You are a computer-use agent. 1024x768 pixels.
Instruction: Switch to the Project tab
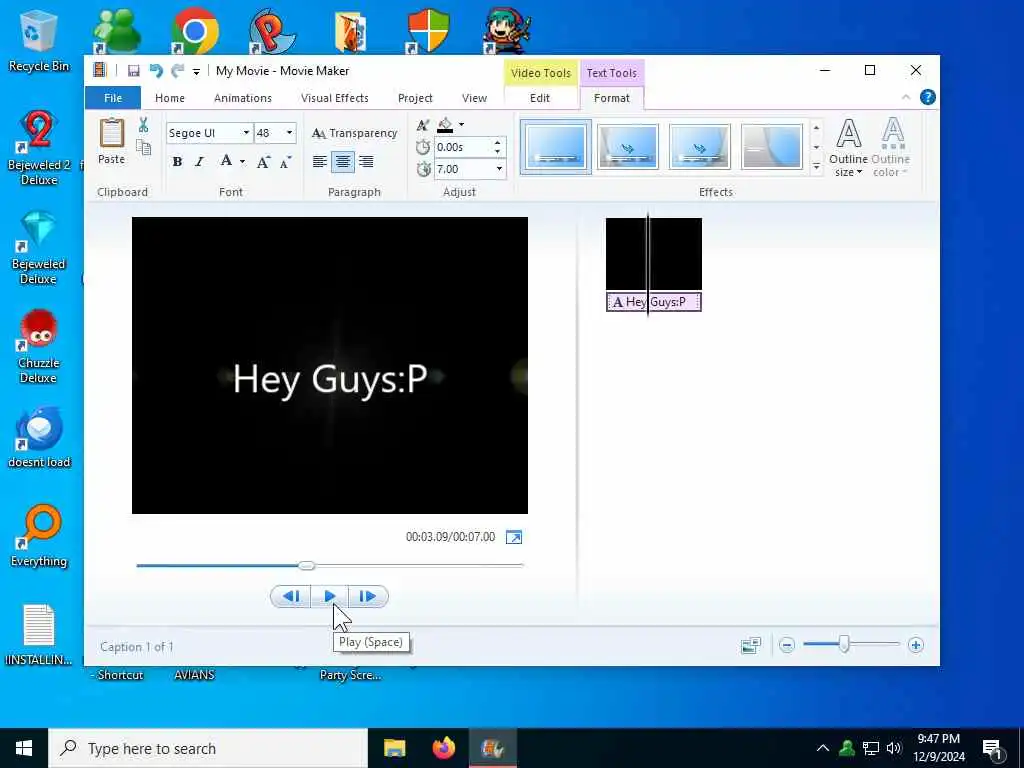click(415, 98)
